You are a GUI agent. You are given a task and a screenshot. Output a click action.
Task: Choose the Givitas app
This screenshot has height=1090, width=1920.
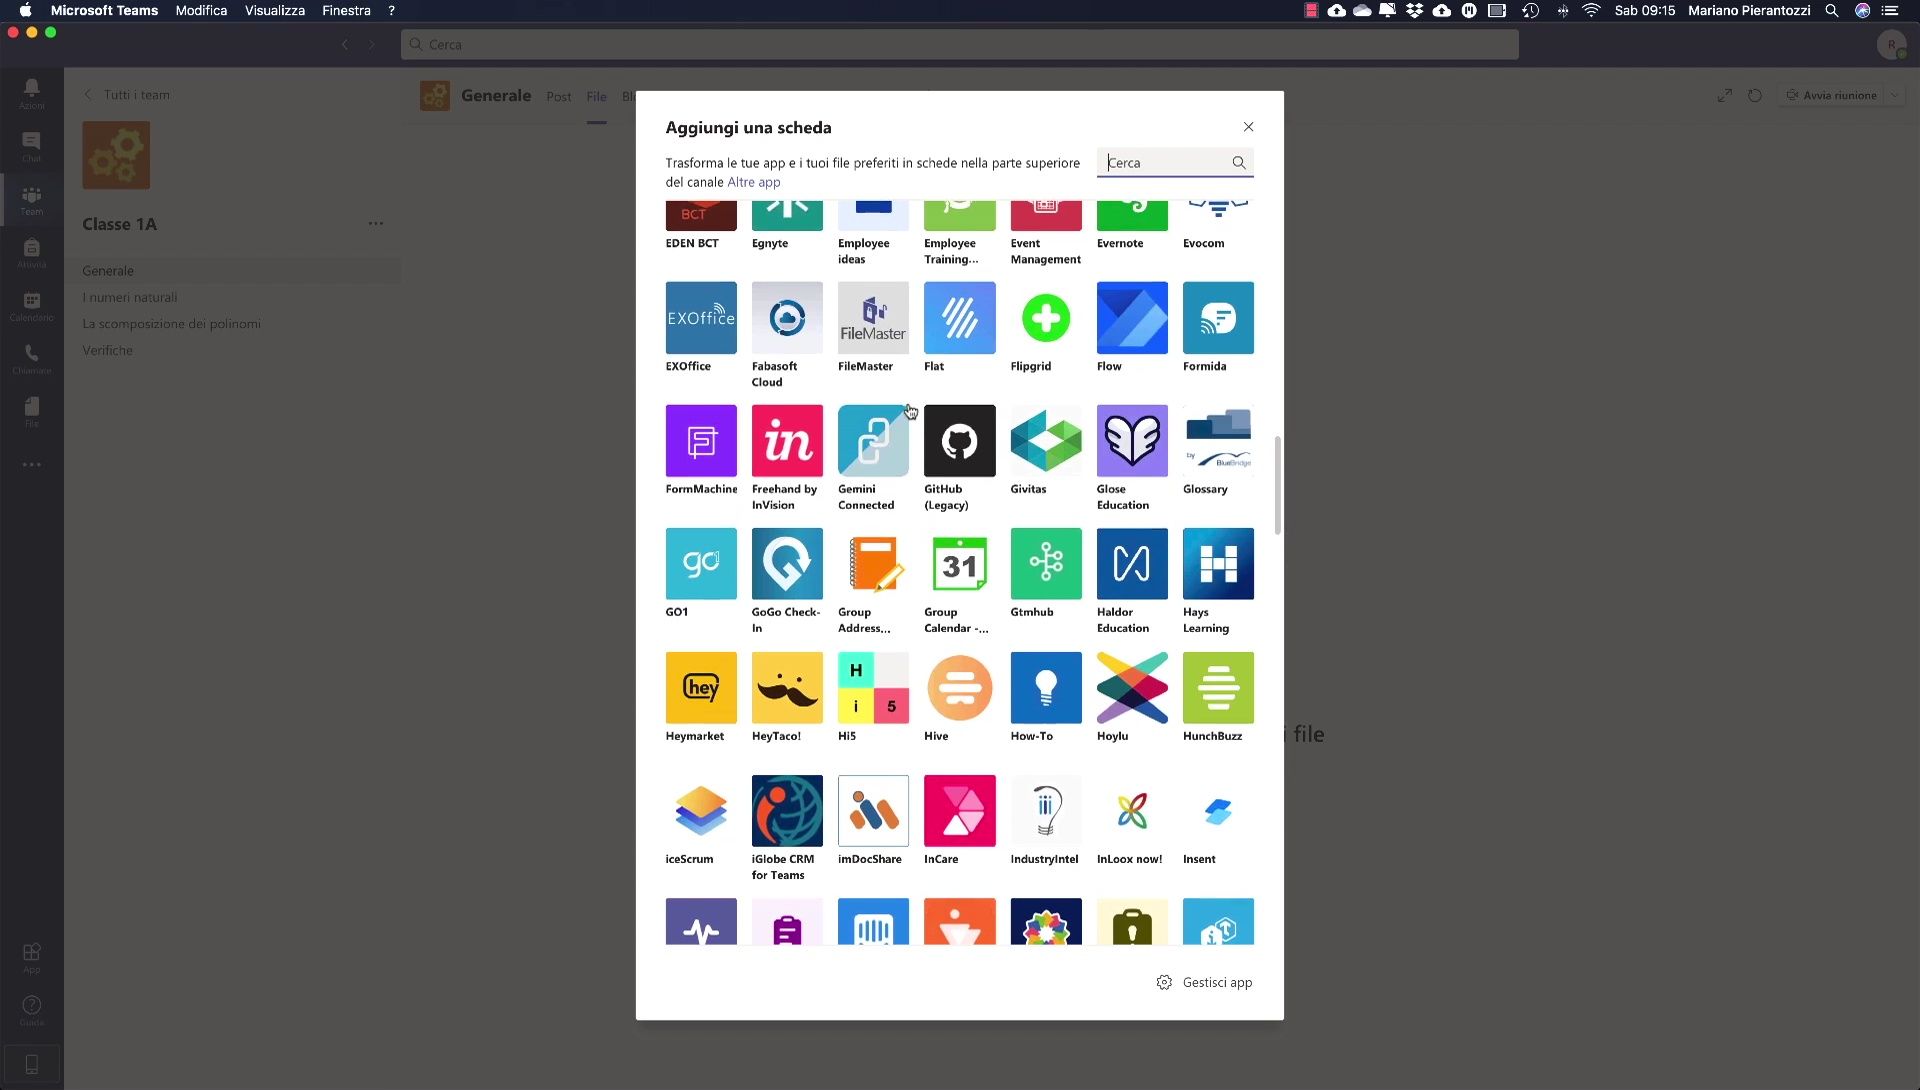1046,441
